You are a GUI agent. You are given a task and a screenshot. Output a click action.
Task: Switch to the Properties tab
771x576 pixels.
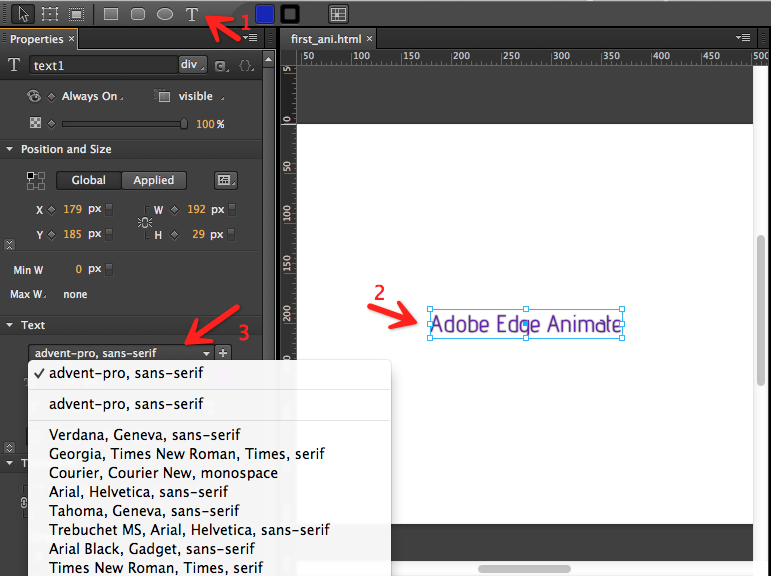tap(36, 39)
